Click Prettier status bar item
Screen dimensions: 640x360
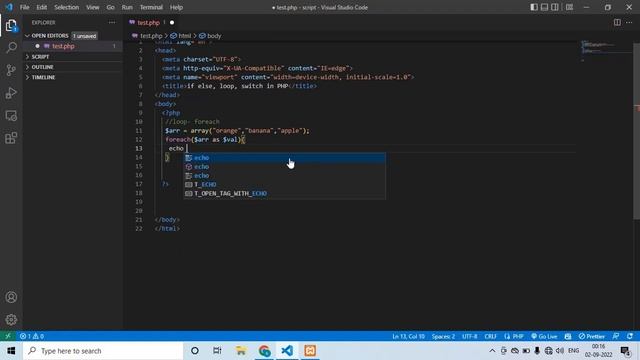[x=591, y=336]
